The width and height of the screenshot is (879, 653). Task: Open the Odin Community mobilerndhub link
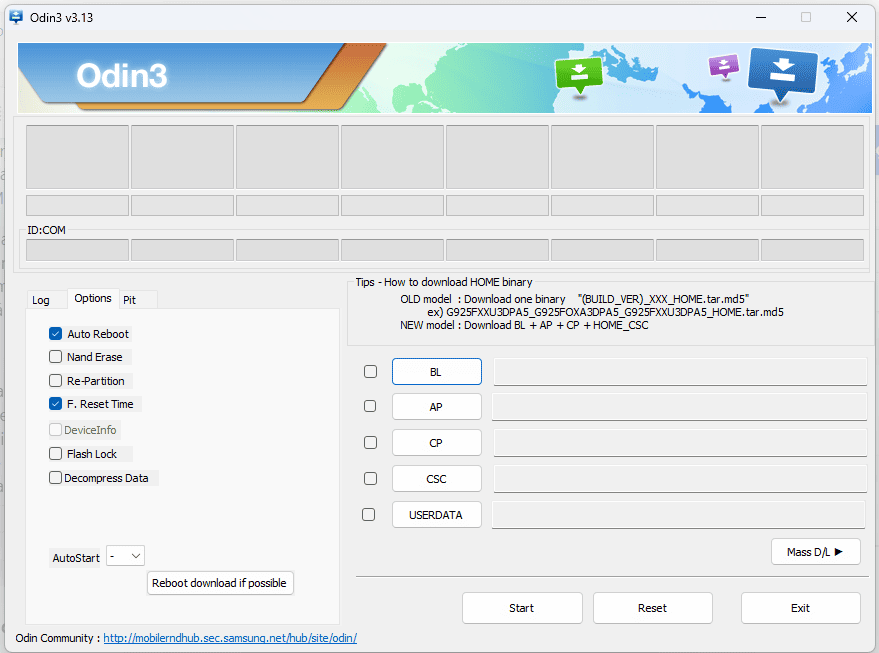pos(229,637)
